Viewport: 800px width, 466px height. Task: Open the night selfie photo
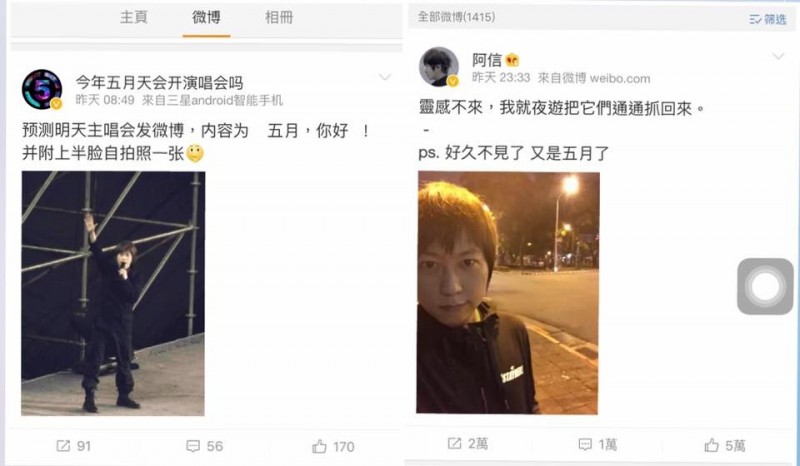click(x=508, y=292)
